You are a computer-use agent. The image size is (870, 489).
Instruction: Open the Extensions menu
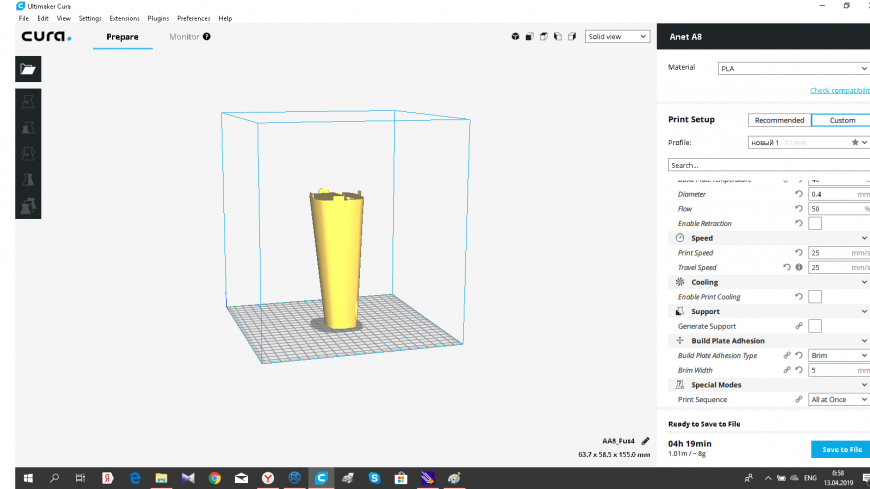(x=124, y=18)
